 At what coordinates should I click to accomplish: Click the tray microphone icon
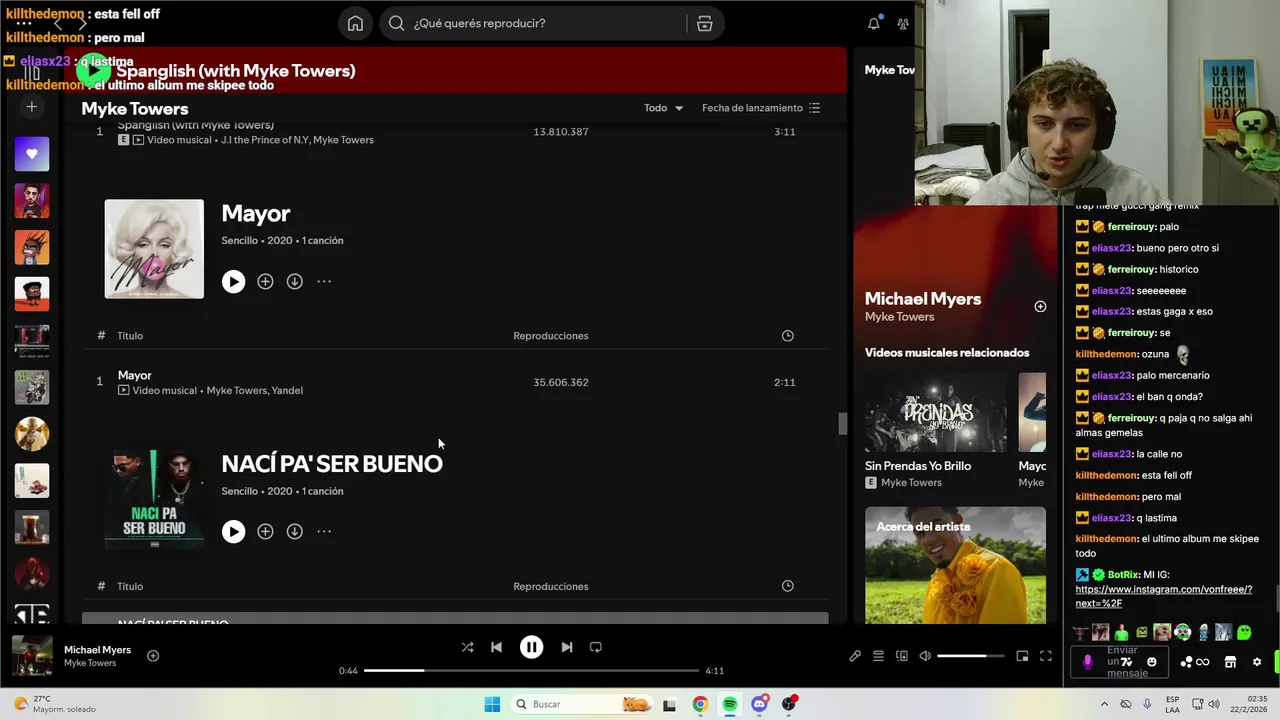[1147, 704]
